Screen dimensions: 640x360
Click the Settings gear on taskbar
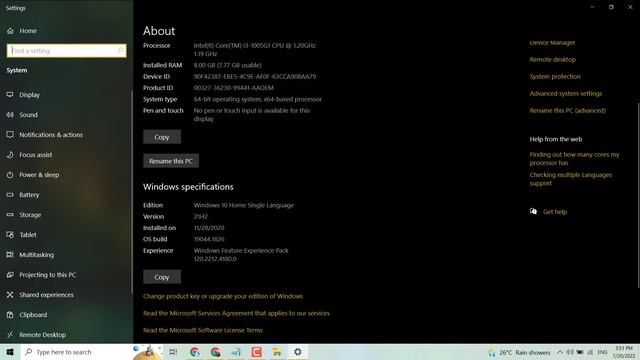(298, 352)
